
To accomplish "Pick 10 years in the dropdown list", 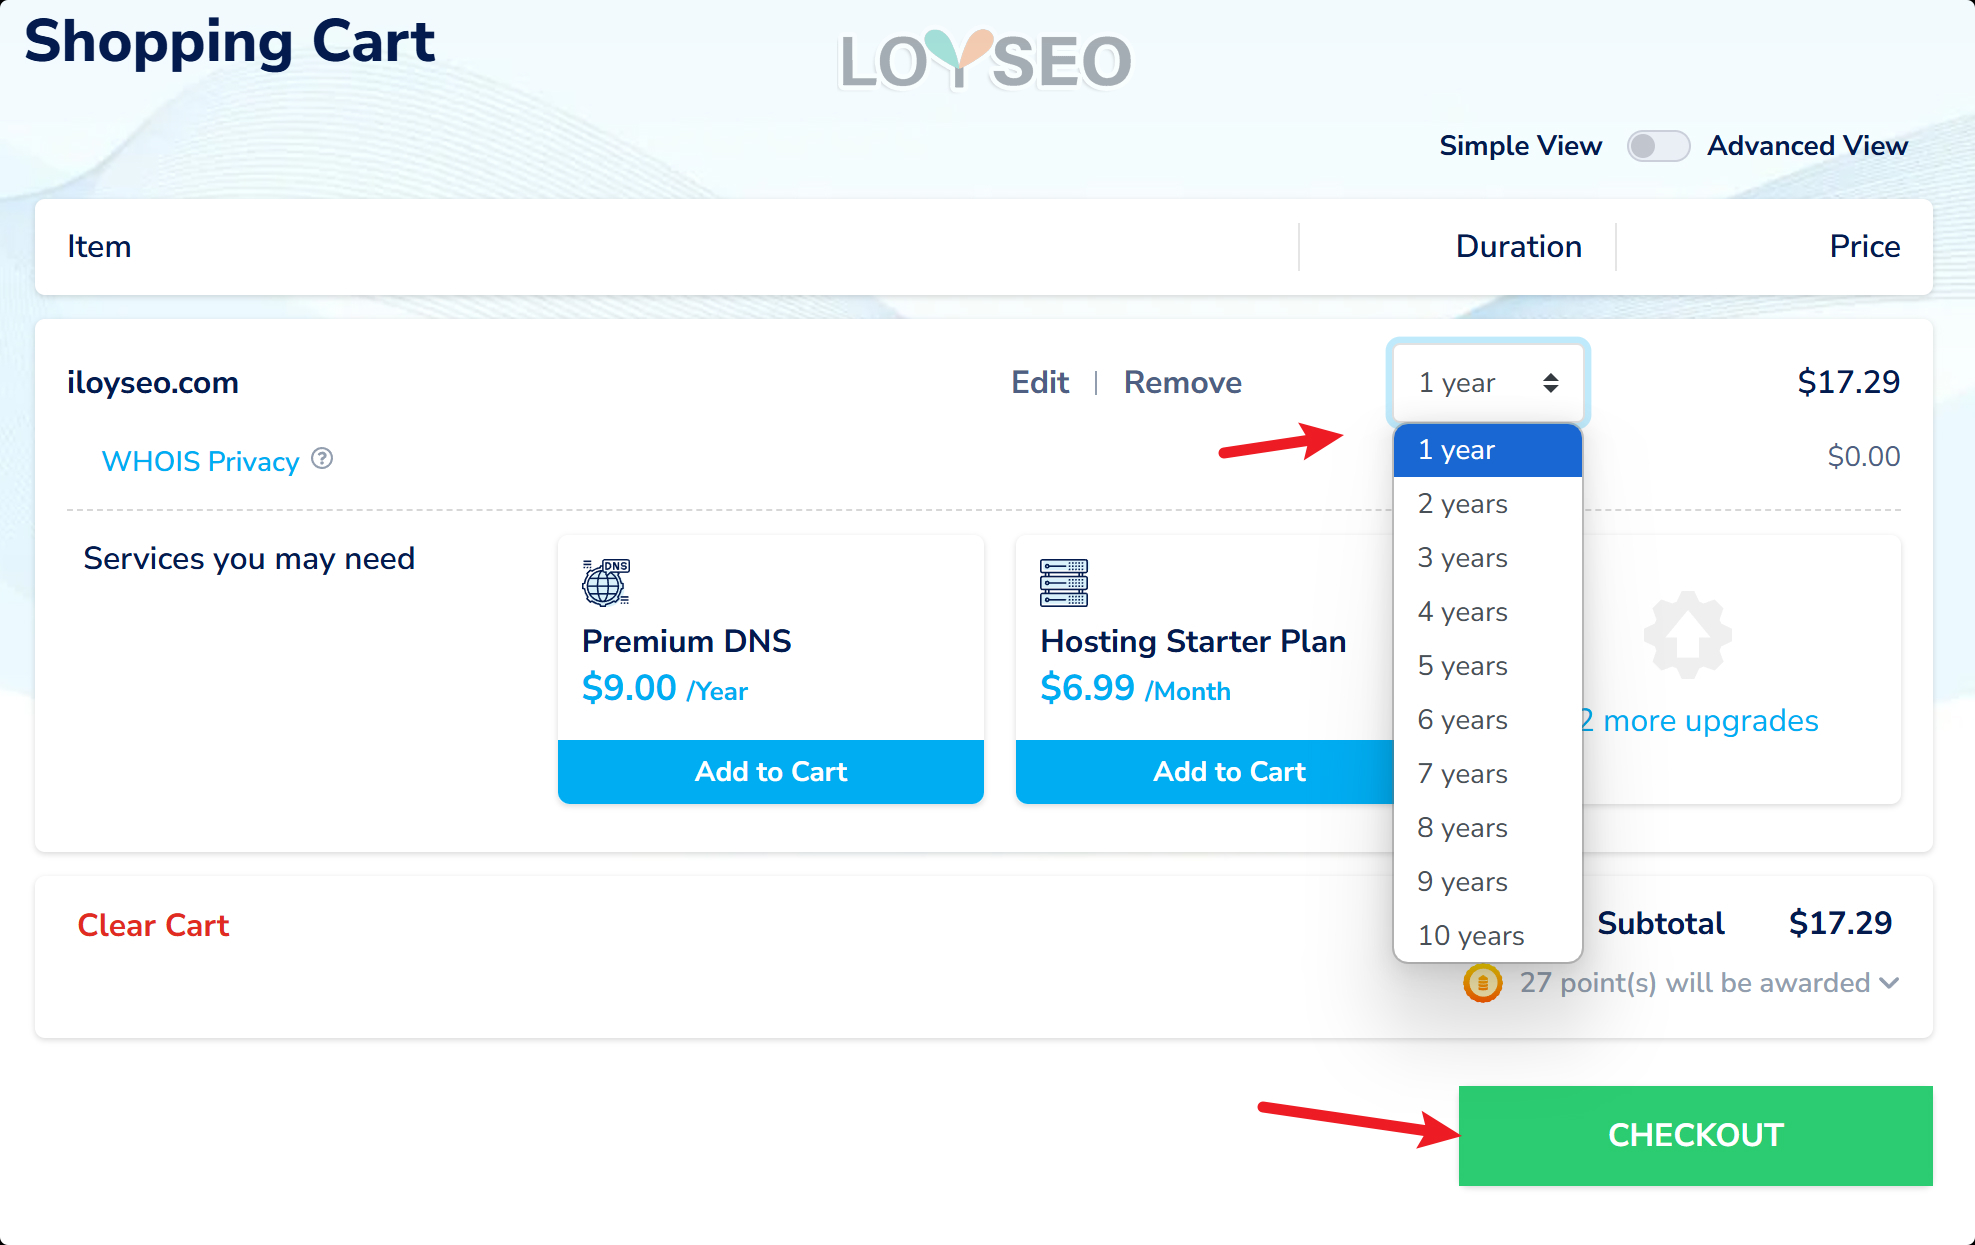I will point(1470,936).
